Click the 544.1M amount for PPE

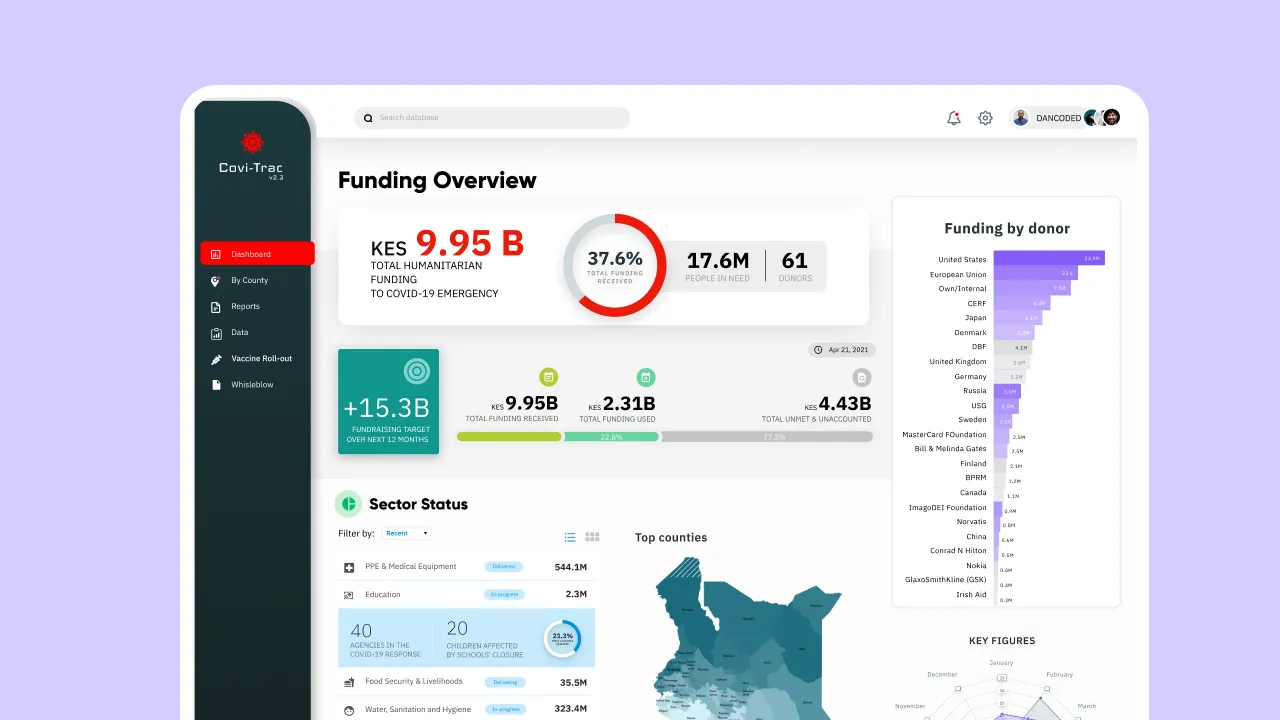coord(570,567)
